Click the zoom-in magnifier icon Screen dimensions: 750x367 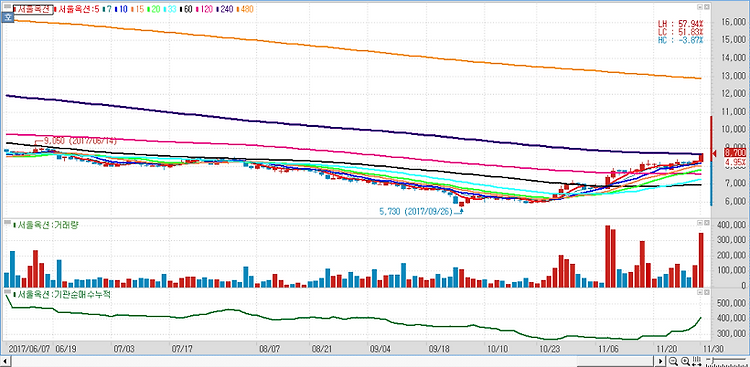coord(685,361)
